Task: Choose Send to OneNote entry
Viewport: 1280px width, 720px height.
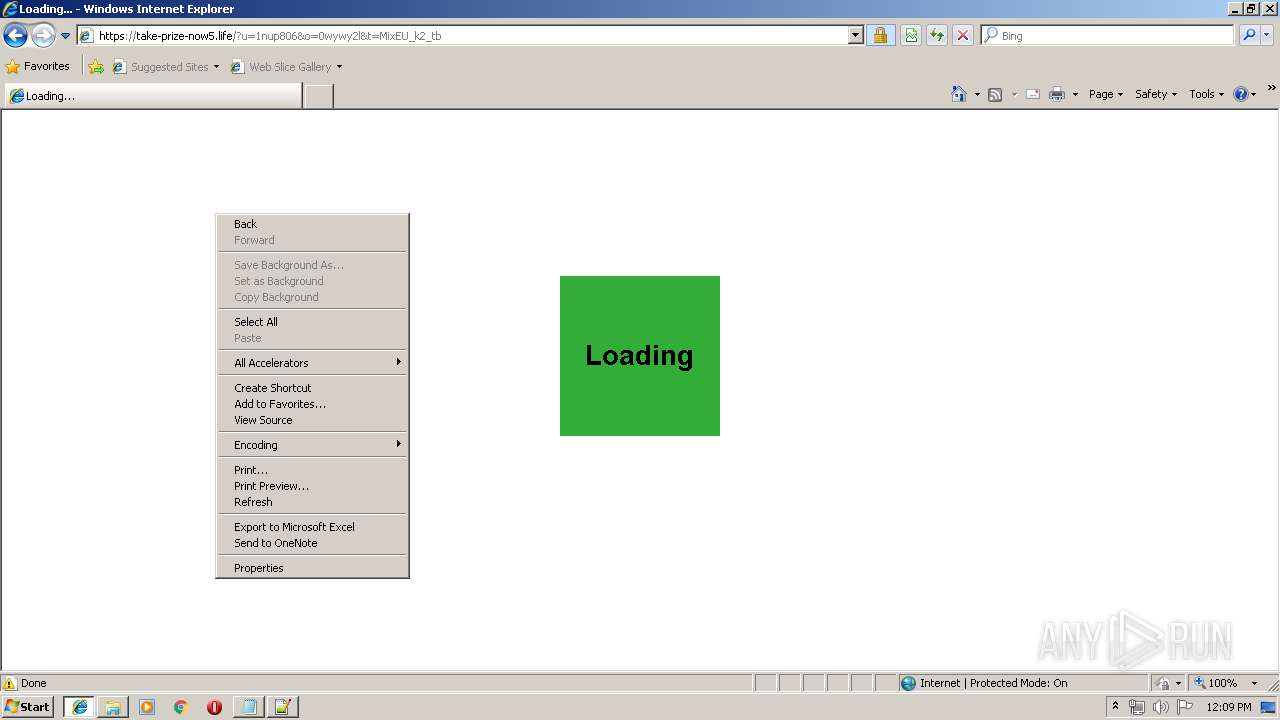Action: 312,543
